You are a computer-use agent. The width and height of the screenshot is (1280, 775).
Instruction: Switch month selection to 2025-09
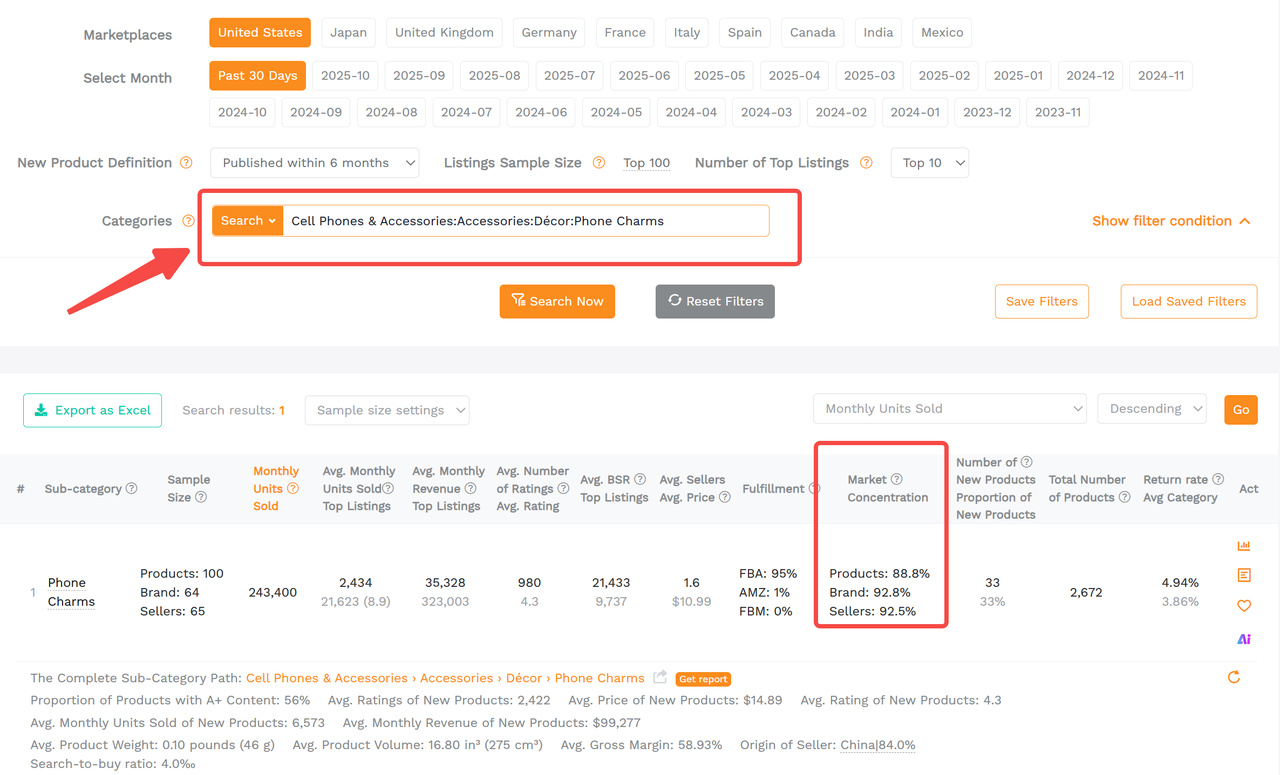pos(419,75)
